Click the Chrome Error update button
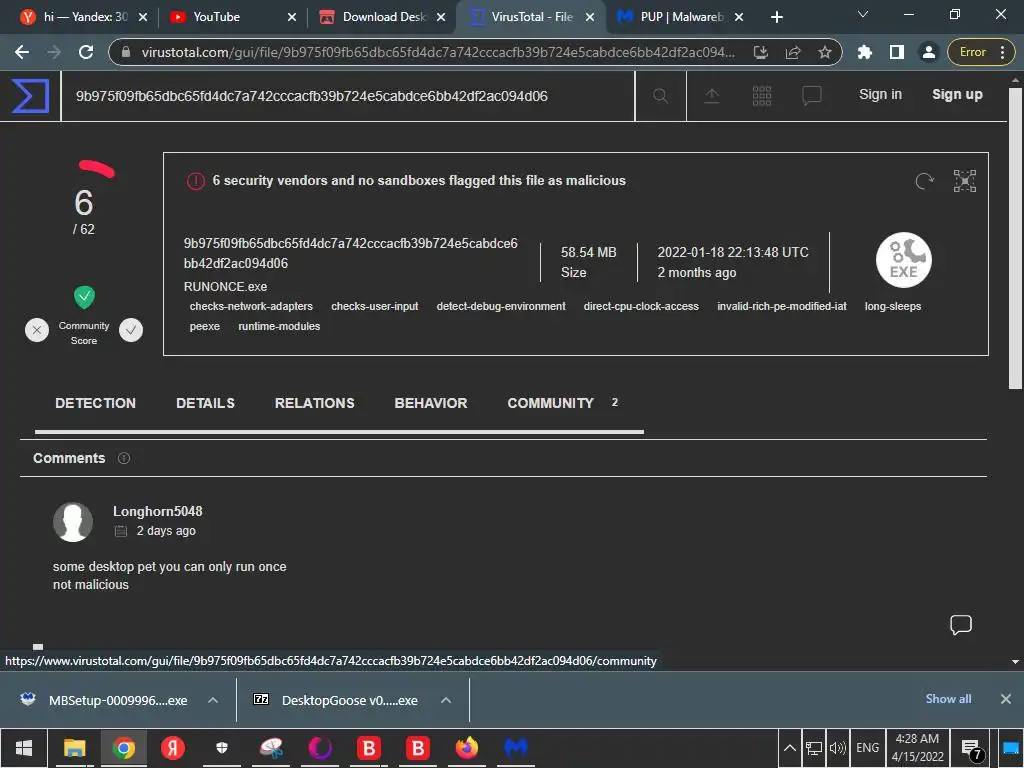This screenshot has width=1024, height=768. point(981,52)
